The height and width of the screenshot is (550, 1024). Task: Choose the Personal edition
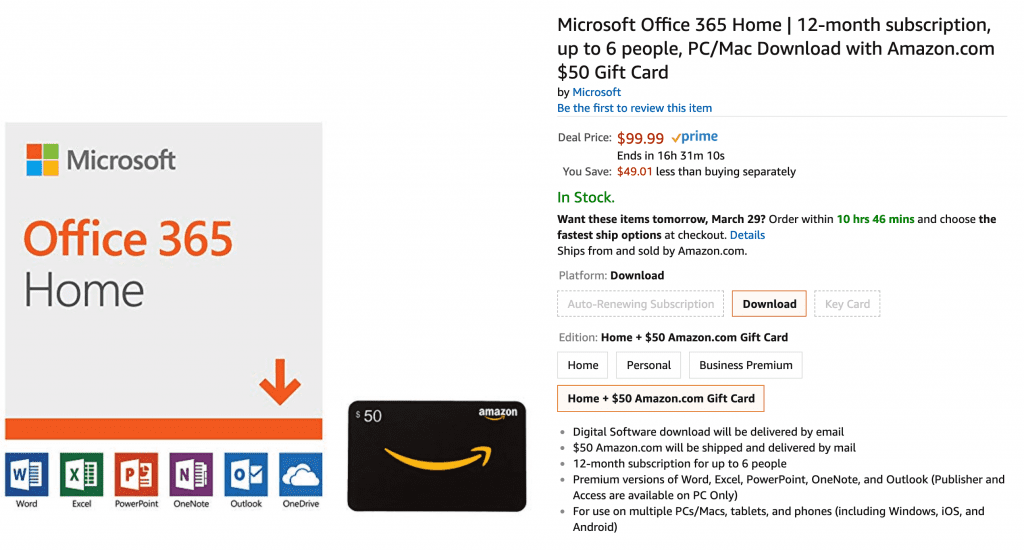(x=648, y=365)
